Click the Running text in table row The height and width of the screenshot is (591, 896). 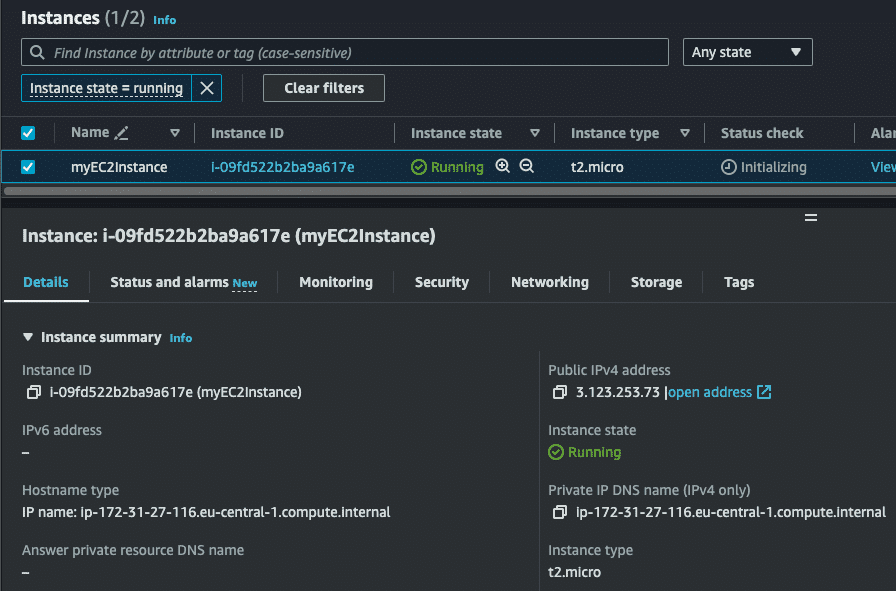457,167
